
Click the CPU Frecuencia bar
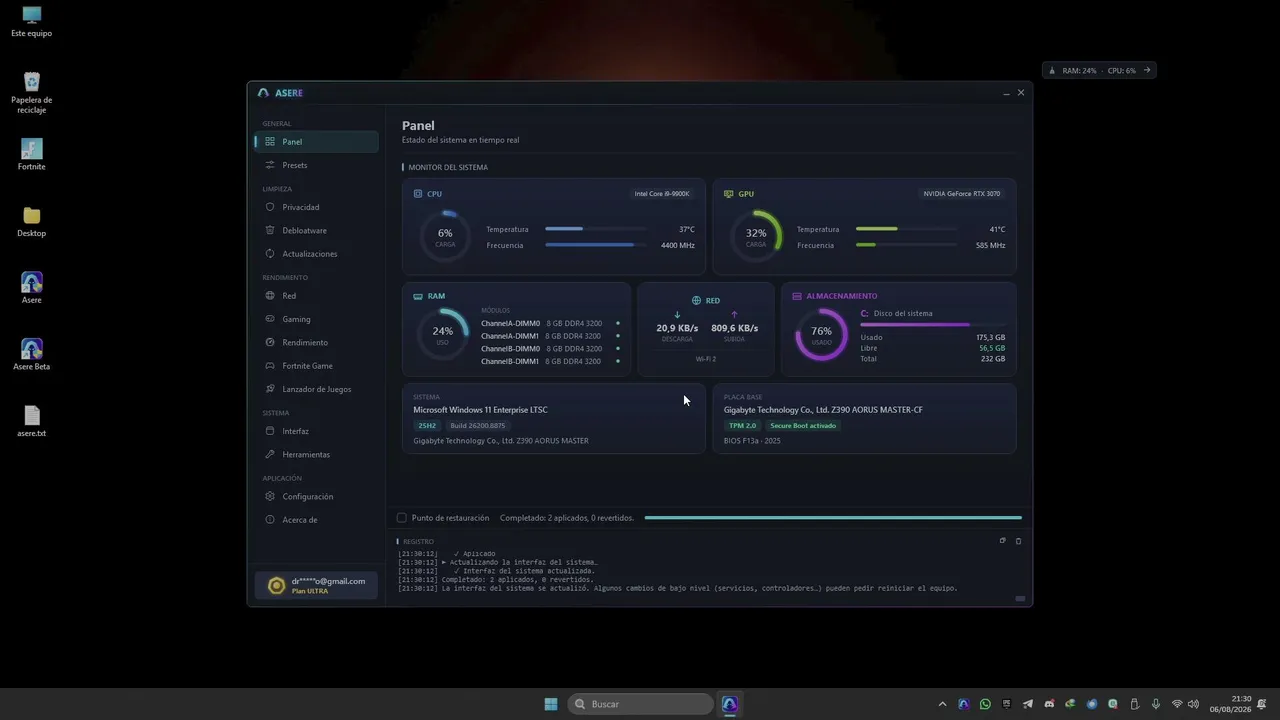595,245
